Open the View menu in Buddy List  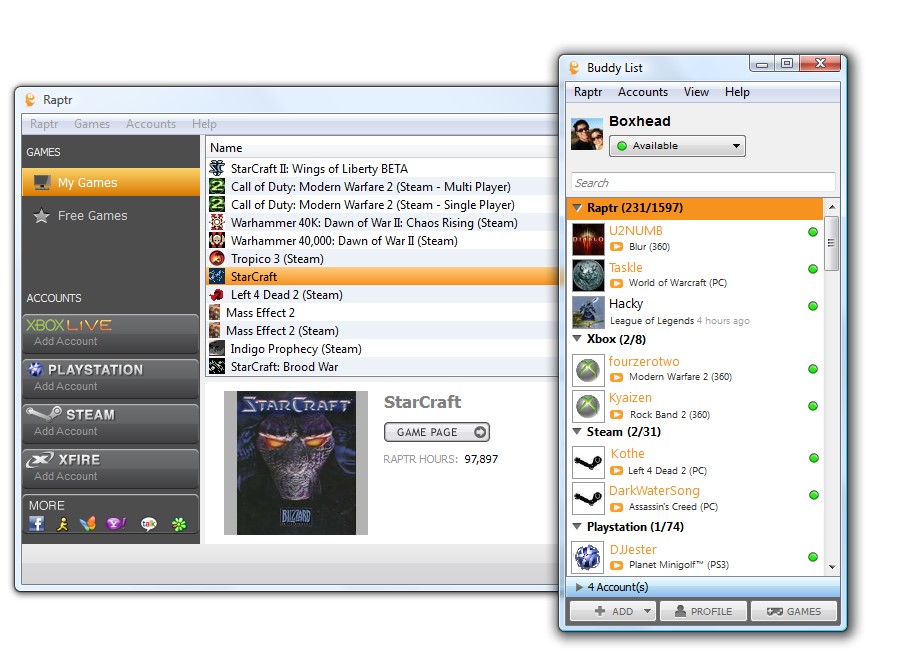coord(696,92)
